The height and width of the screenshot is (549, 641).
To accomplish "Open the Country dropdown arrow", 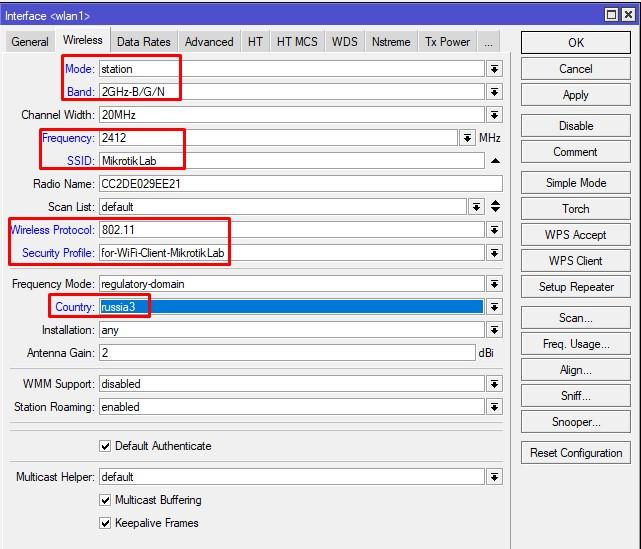I will pyautogui.click(x=494, y=307).
